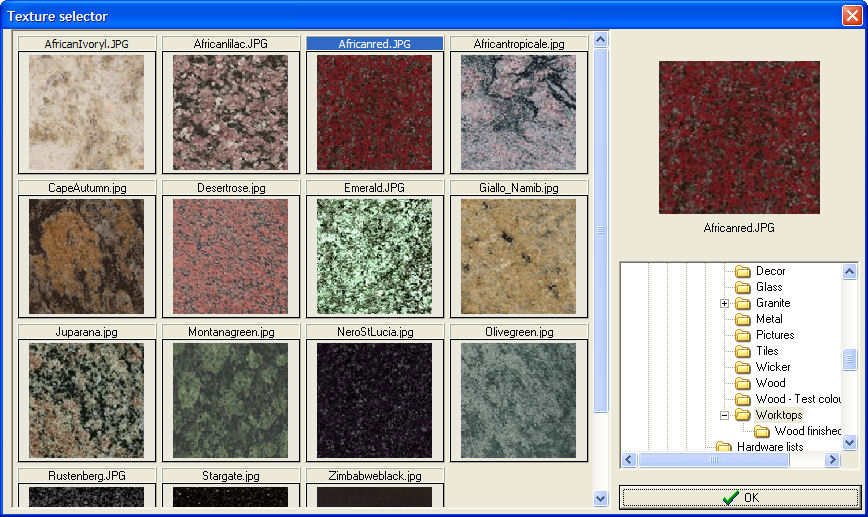Viewport: 868px width, 517px height.
Task: Open the Glass folder in tree
Action: (769, 287)
